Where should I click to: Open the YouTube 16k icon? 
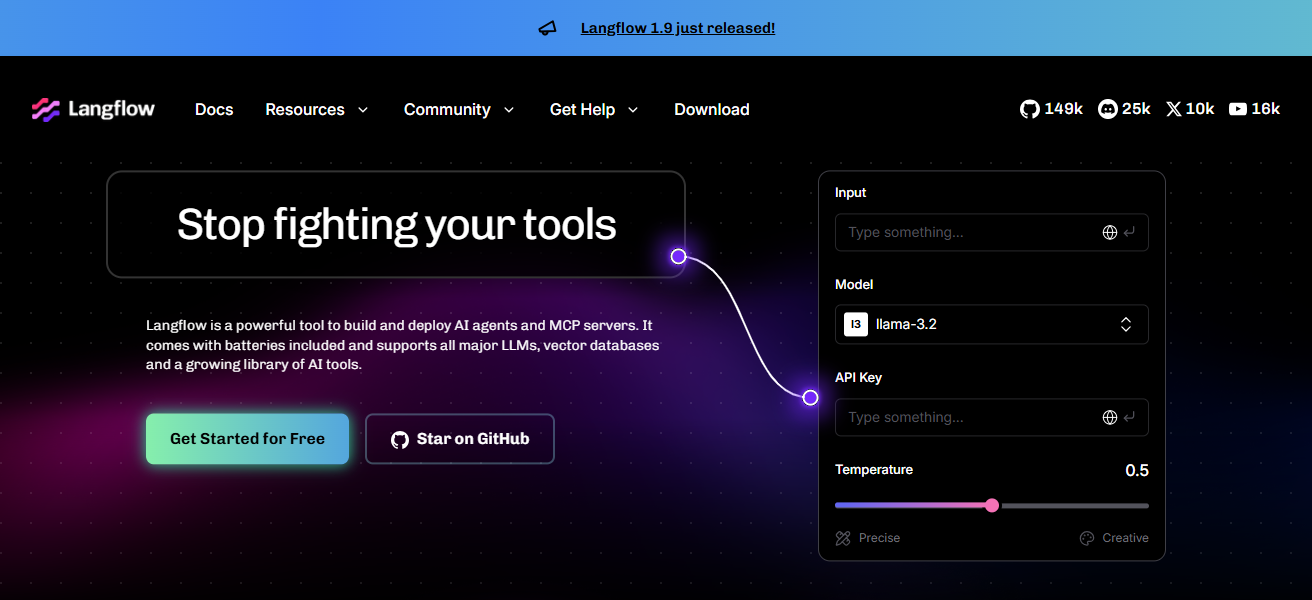1238,109
